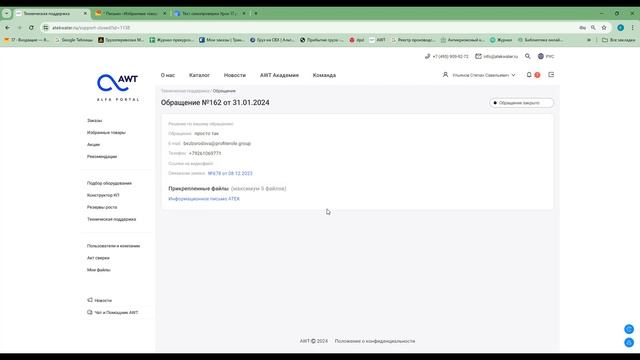Click the e-mail value bezborodova@profitensle.group

point(217,143)
